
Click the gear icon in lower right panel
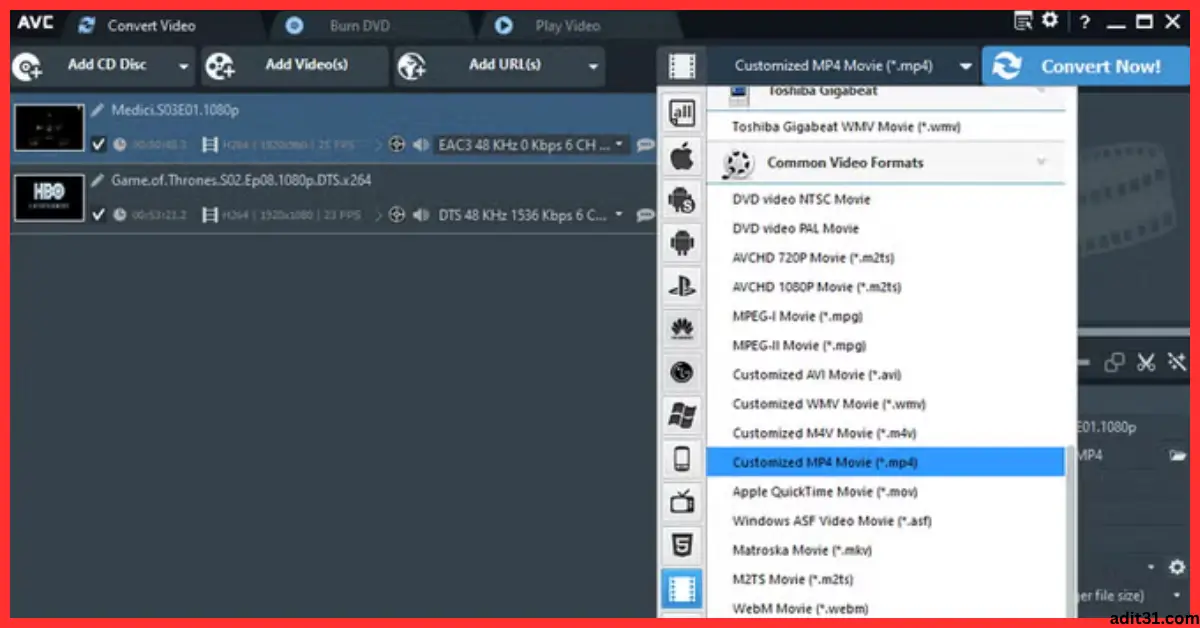click(x=1177, y=567)
